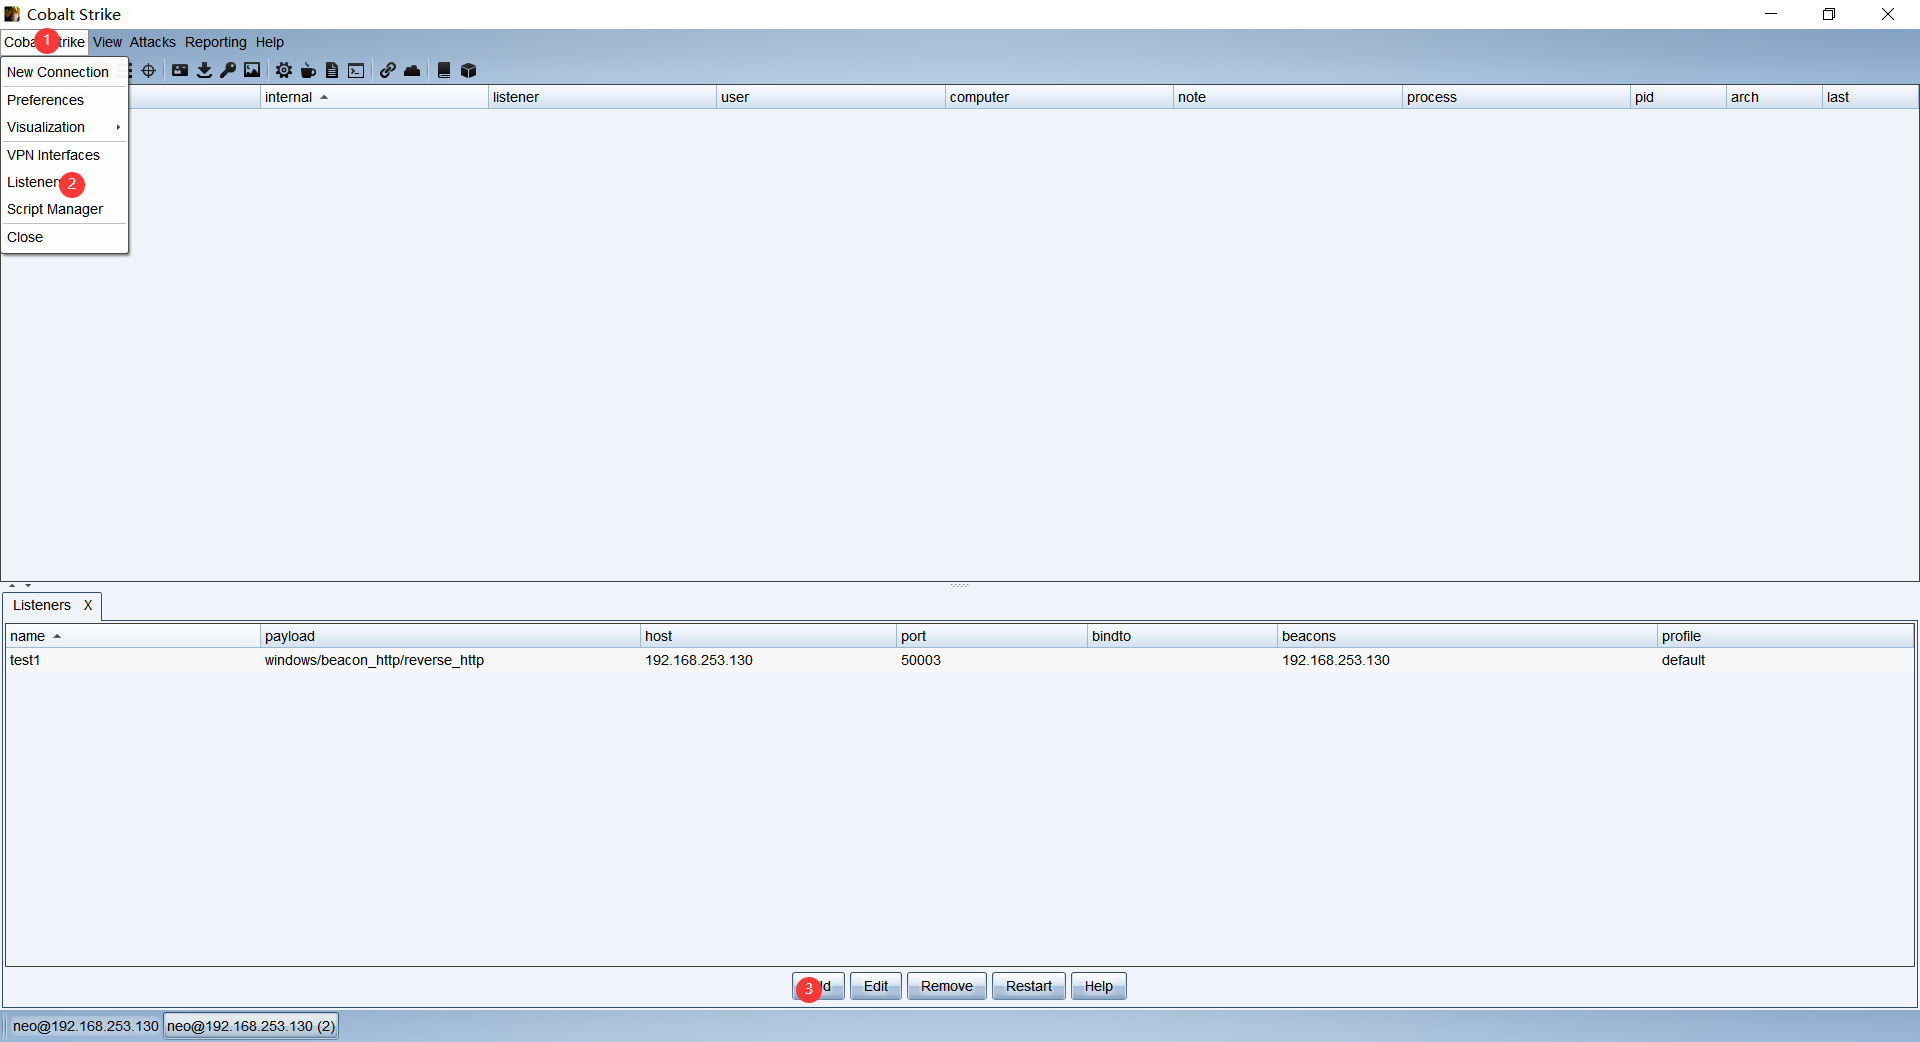Viewport: 1920px width, 1042px height.
Task: Click the gear payload generator icon
Action: click(x=284, y=70)
